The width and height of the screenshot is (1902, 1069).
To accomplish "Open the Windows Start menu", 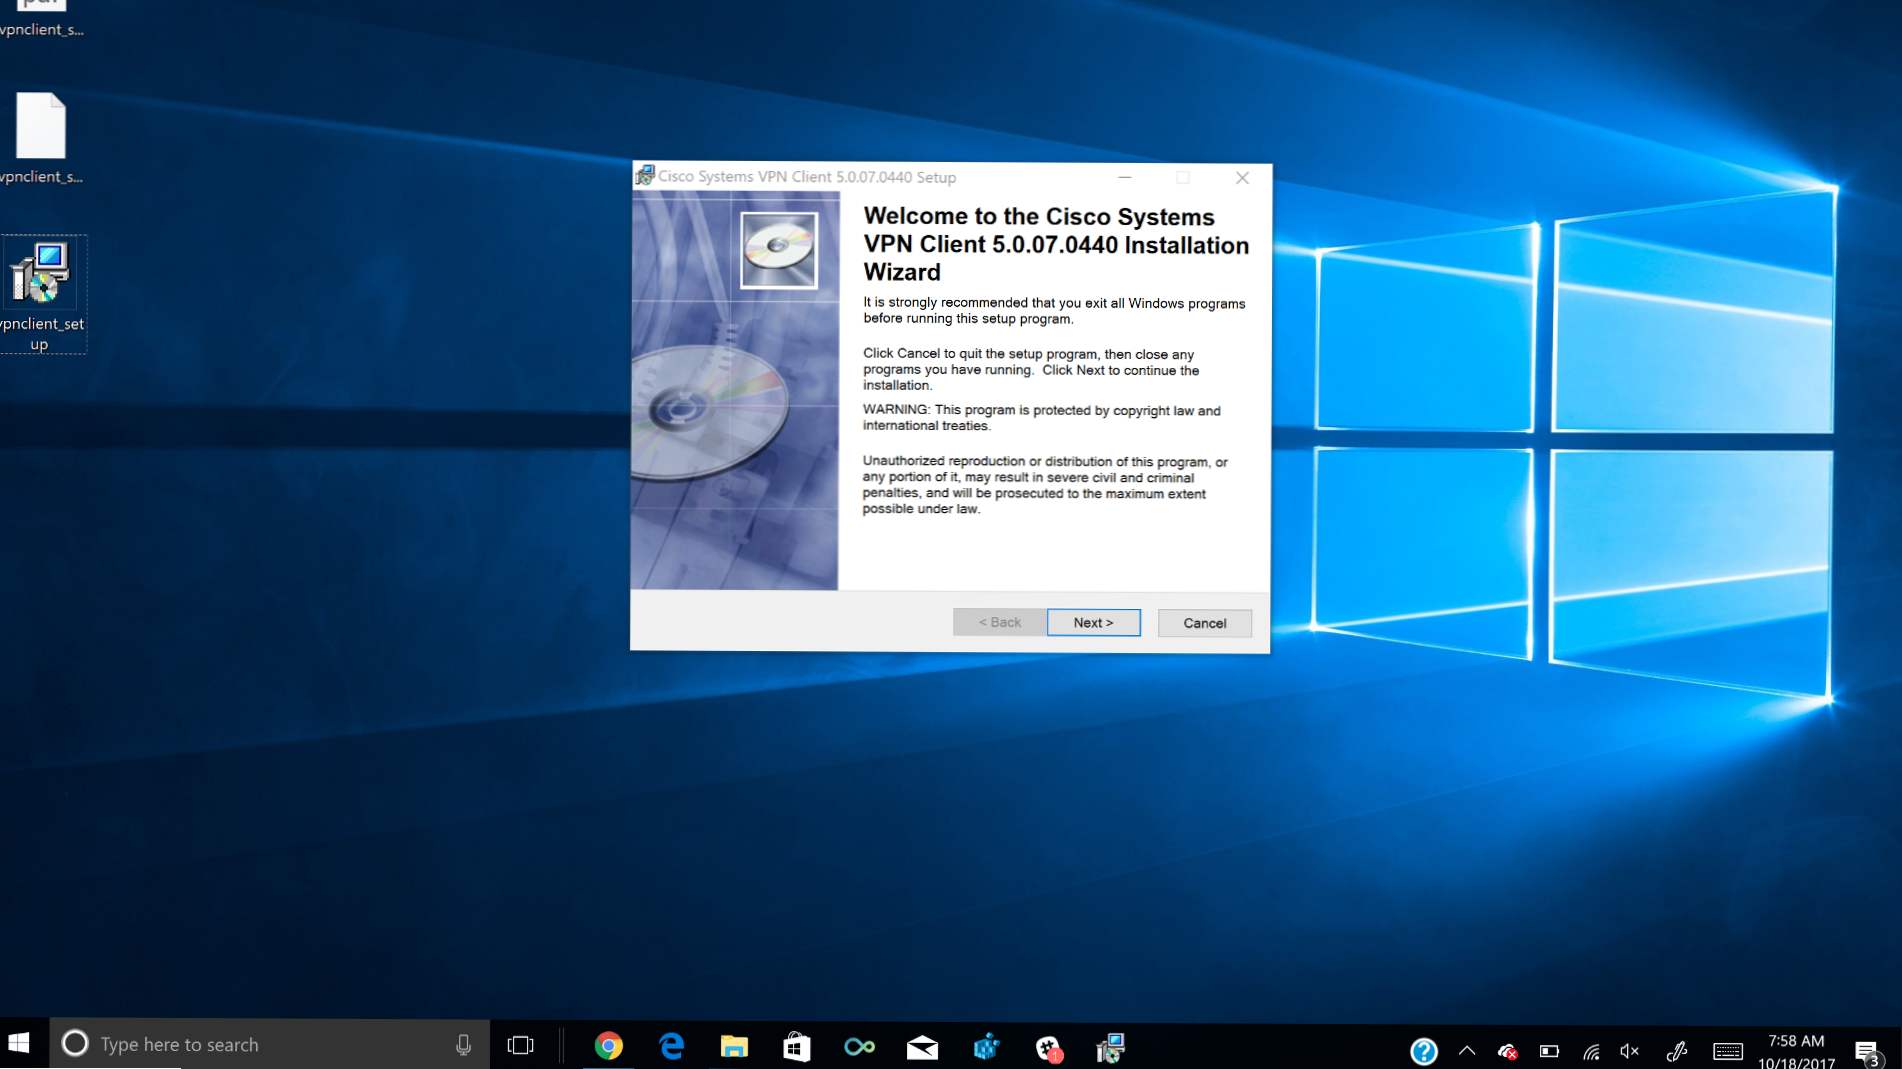I will (x=19, y=1044).
